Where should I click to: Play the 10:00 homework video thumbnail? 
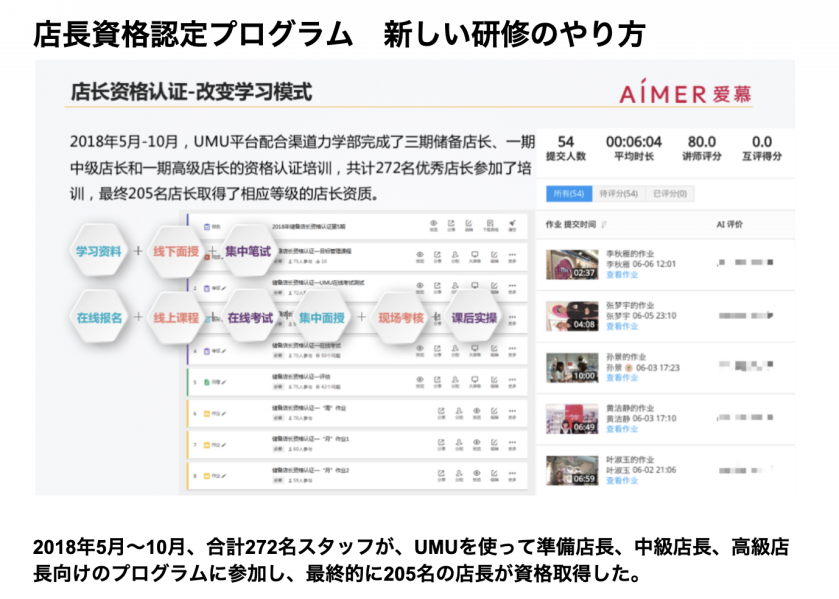pyautogui.click(x=572, y=367)
